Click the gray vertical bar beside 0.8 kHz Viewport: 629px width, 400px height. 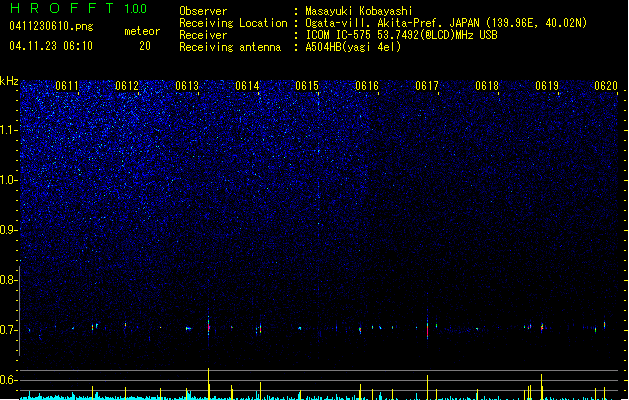click(x=19, y=310)
